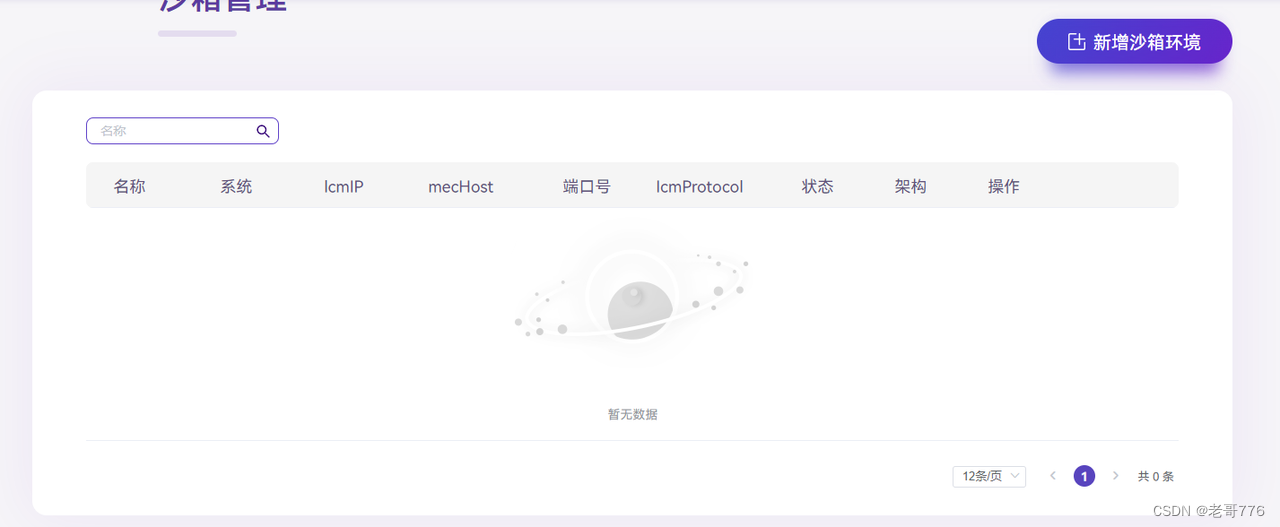Select page 1 in pagination
The height and width of the screenshot is (527, 1280).
tap(1084, 476)
